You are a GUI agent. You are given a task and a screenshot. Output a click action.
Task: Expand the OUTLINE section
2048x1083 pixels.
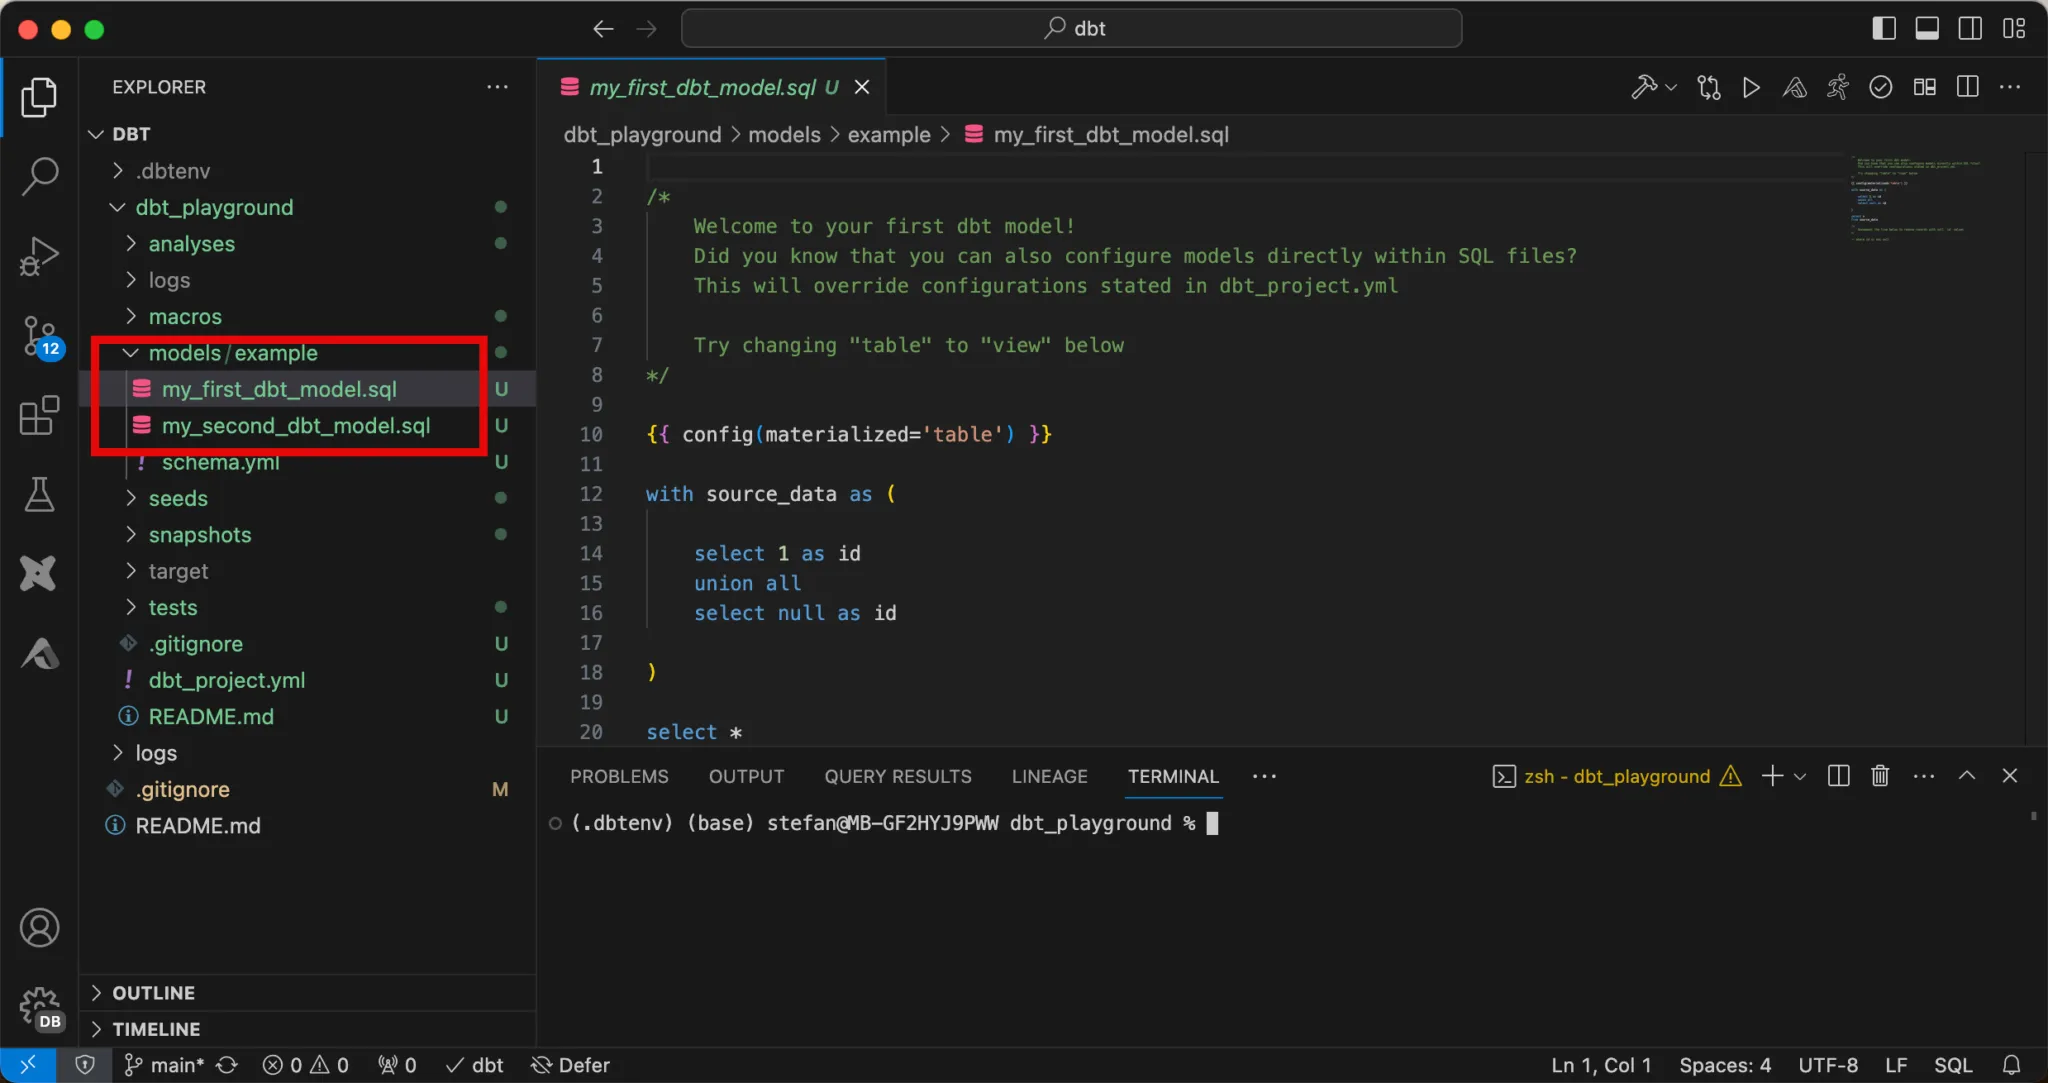click(x=153, y=992)
